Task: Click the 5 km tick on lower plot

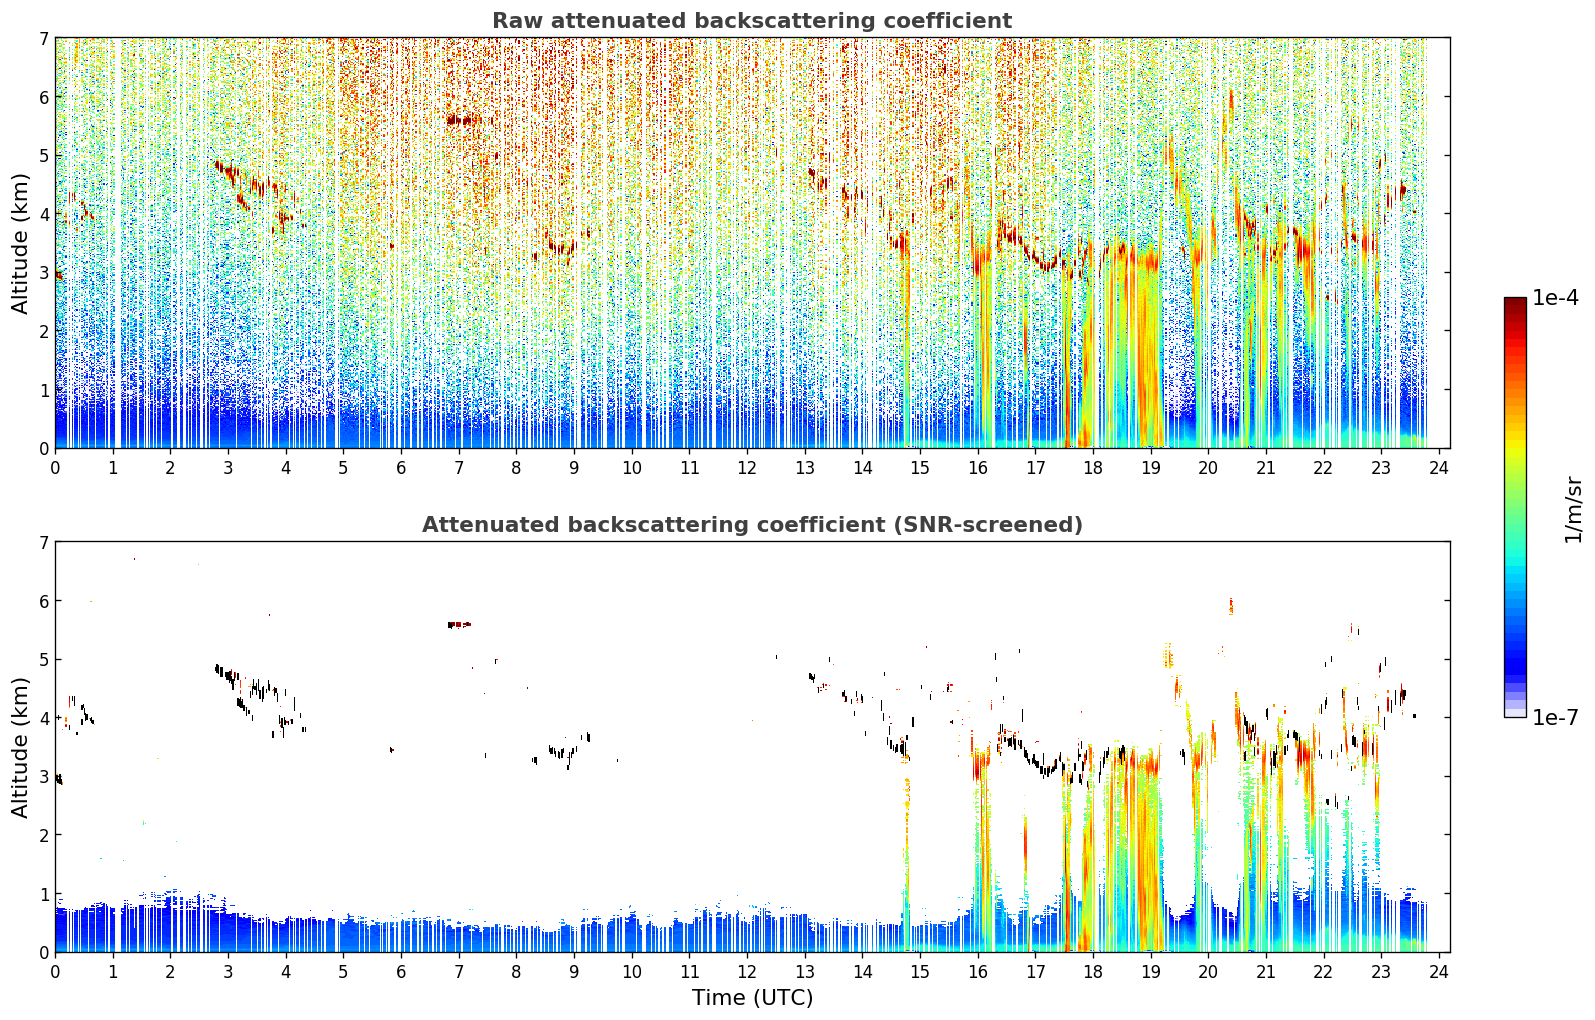Action: click(43, 659)
